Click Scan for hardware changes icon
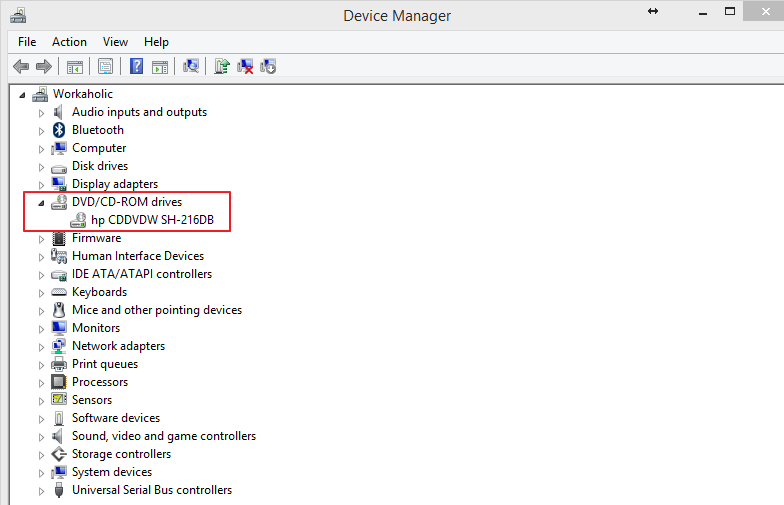The width and height of the screenshot is (784, 505). (190, 66)
